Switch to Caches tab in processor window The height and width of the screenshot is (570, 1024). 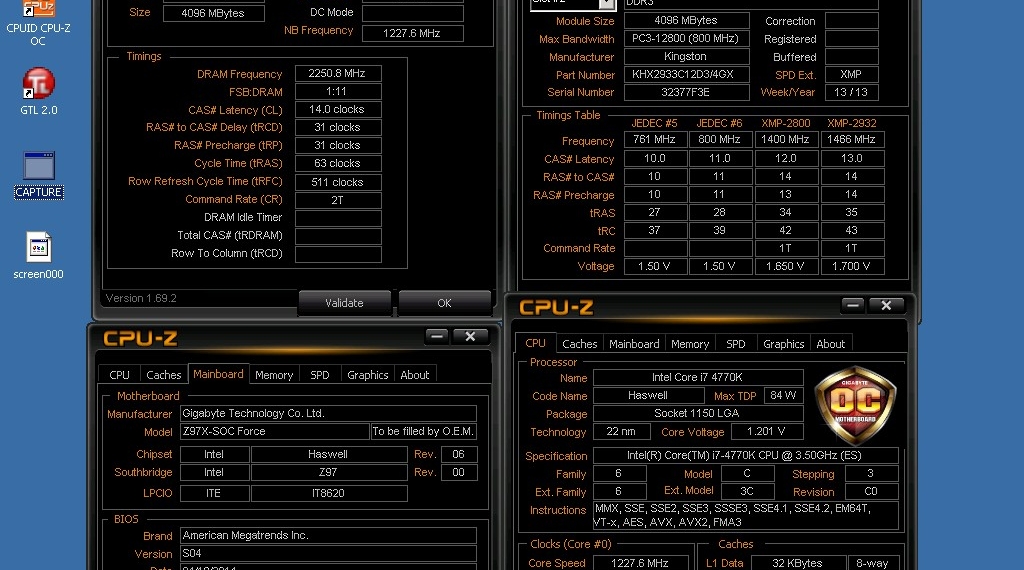coord(579,344)
